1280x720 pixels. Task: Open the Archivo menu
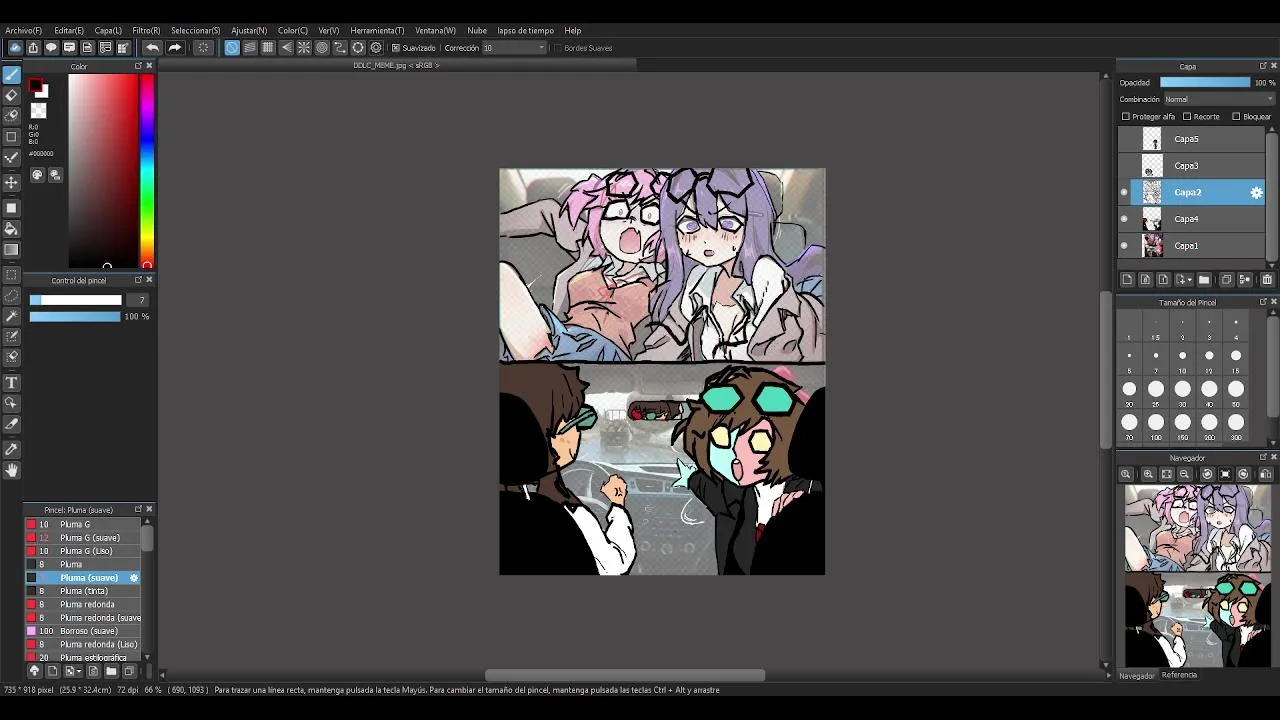(x=24, y=31)
